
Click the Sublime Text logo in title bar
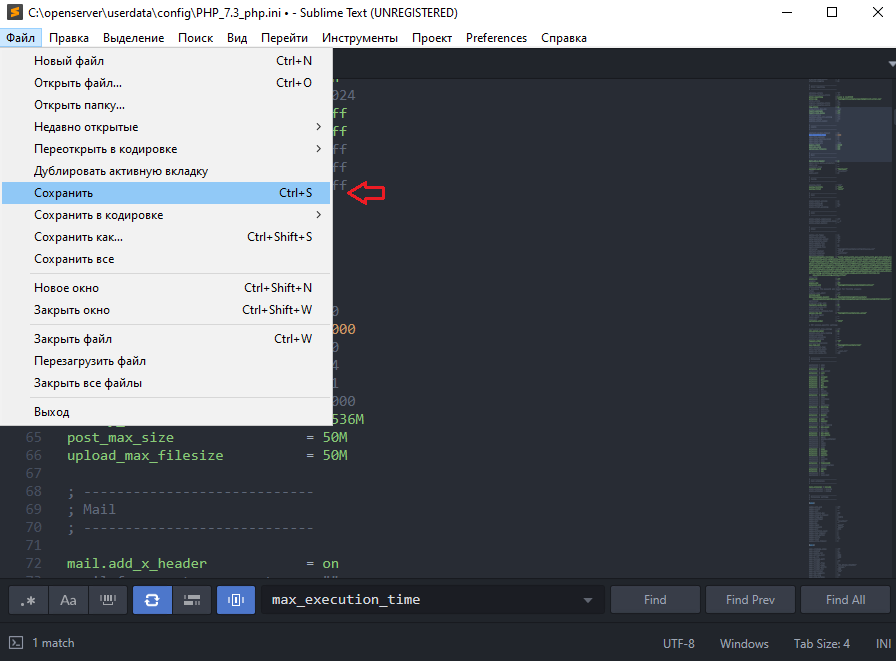click(x=14, y=13)
